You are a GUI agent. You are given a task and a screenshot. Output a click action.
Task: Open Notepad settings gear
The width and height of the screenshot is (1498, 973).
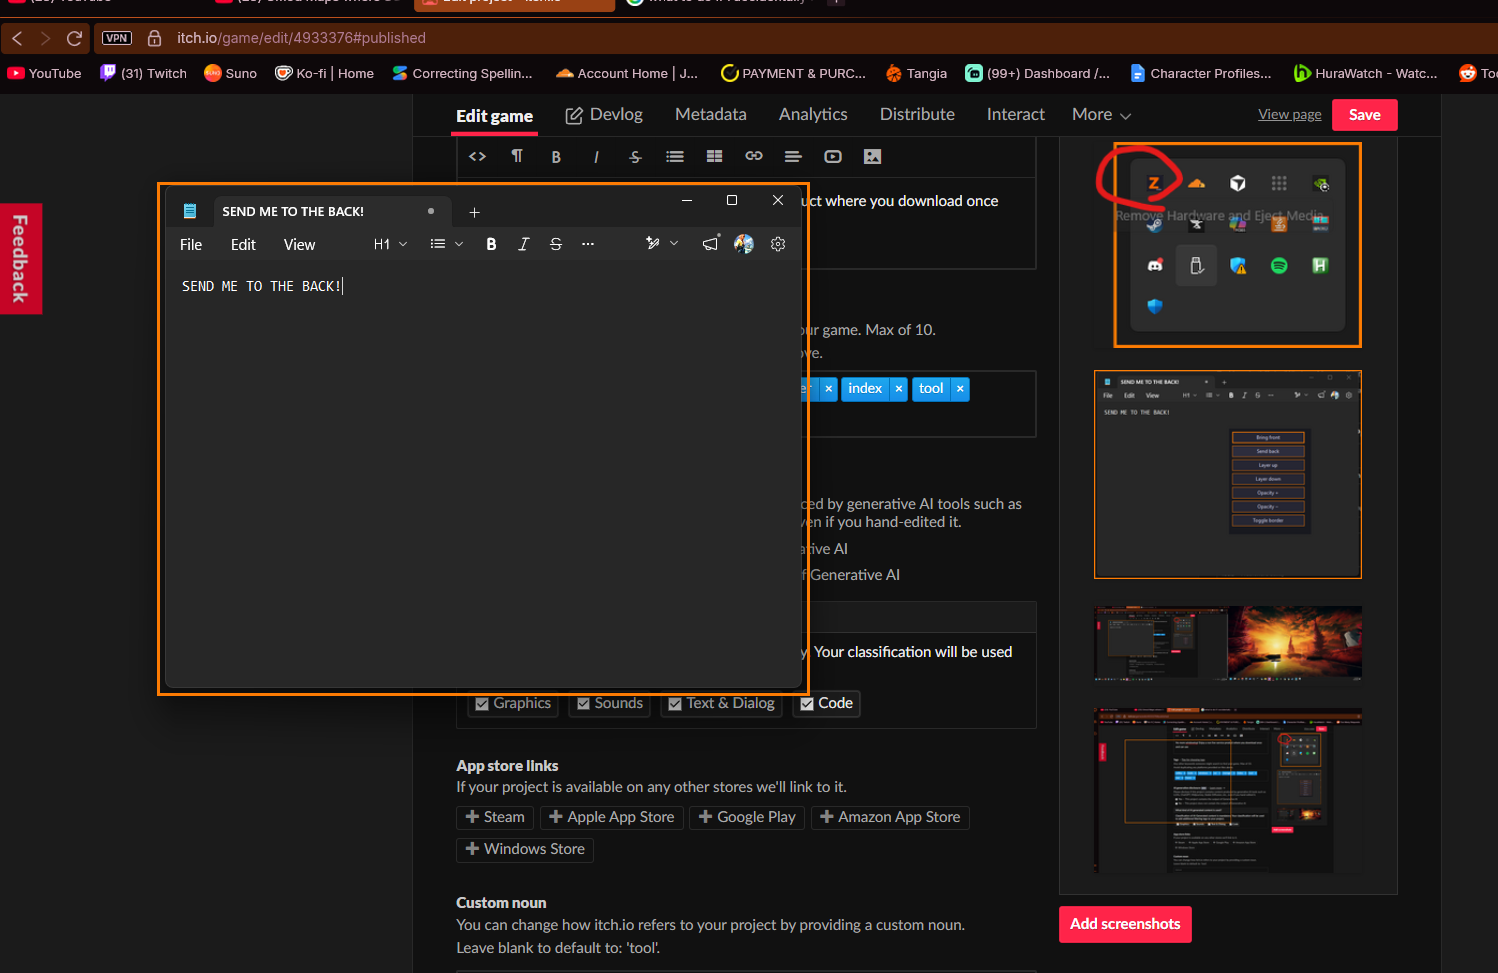[x=778, y=244]
